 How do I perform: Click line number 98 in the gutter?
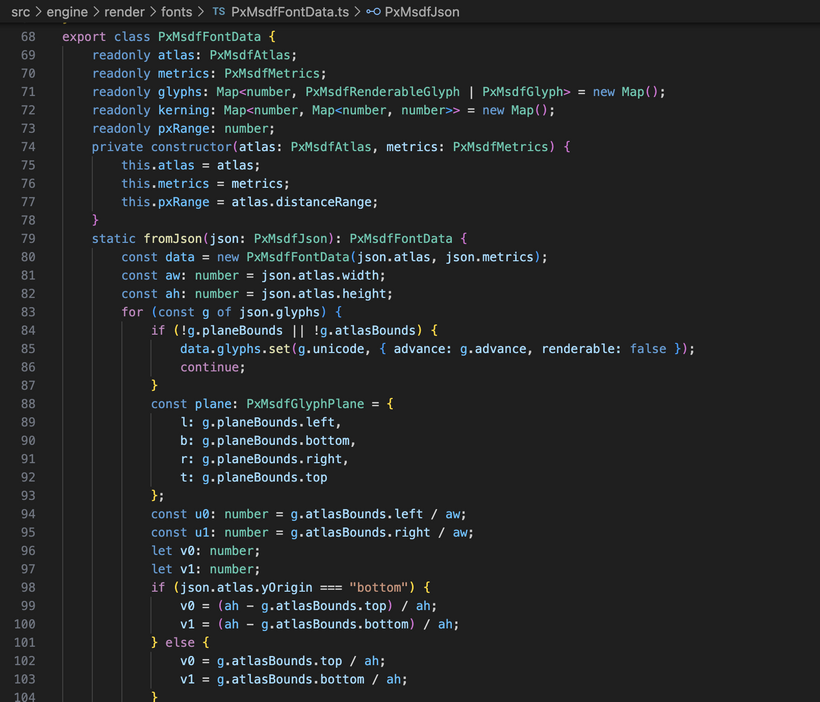pyautogui.click(x=27, y=587)
